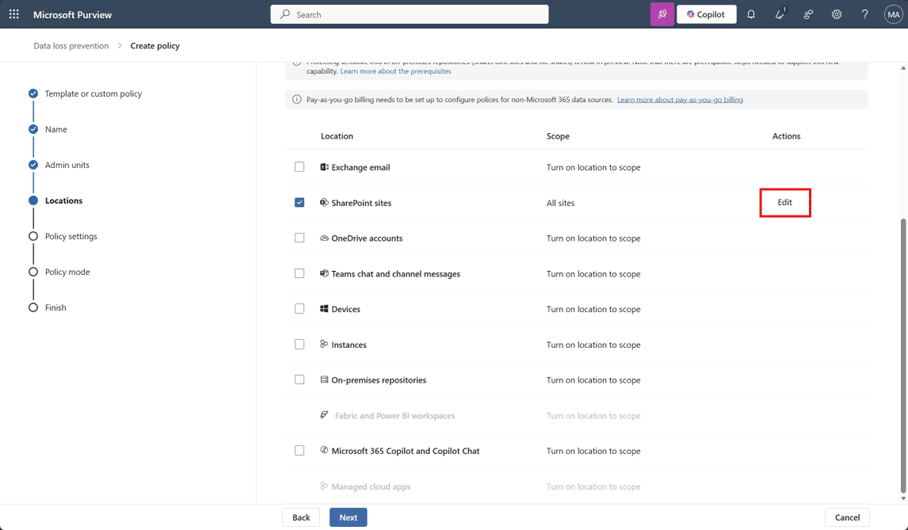The image size is (908, 530).
Task: Tick the OneDrive accounts checkbox
Action: 299,238
